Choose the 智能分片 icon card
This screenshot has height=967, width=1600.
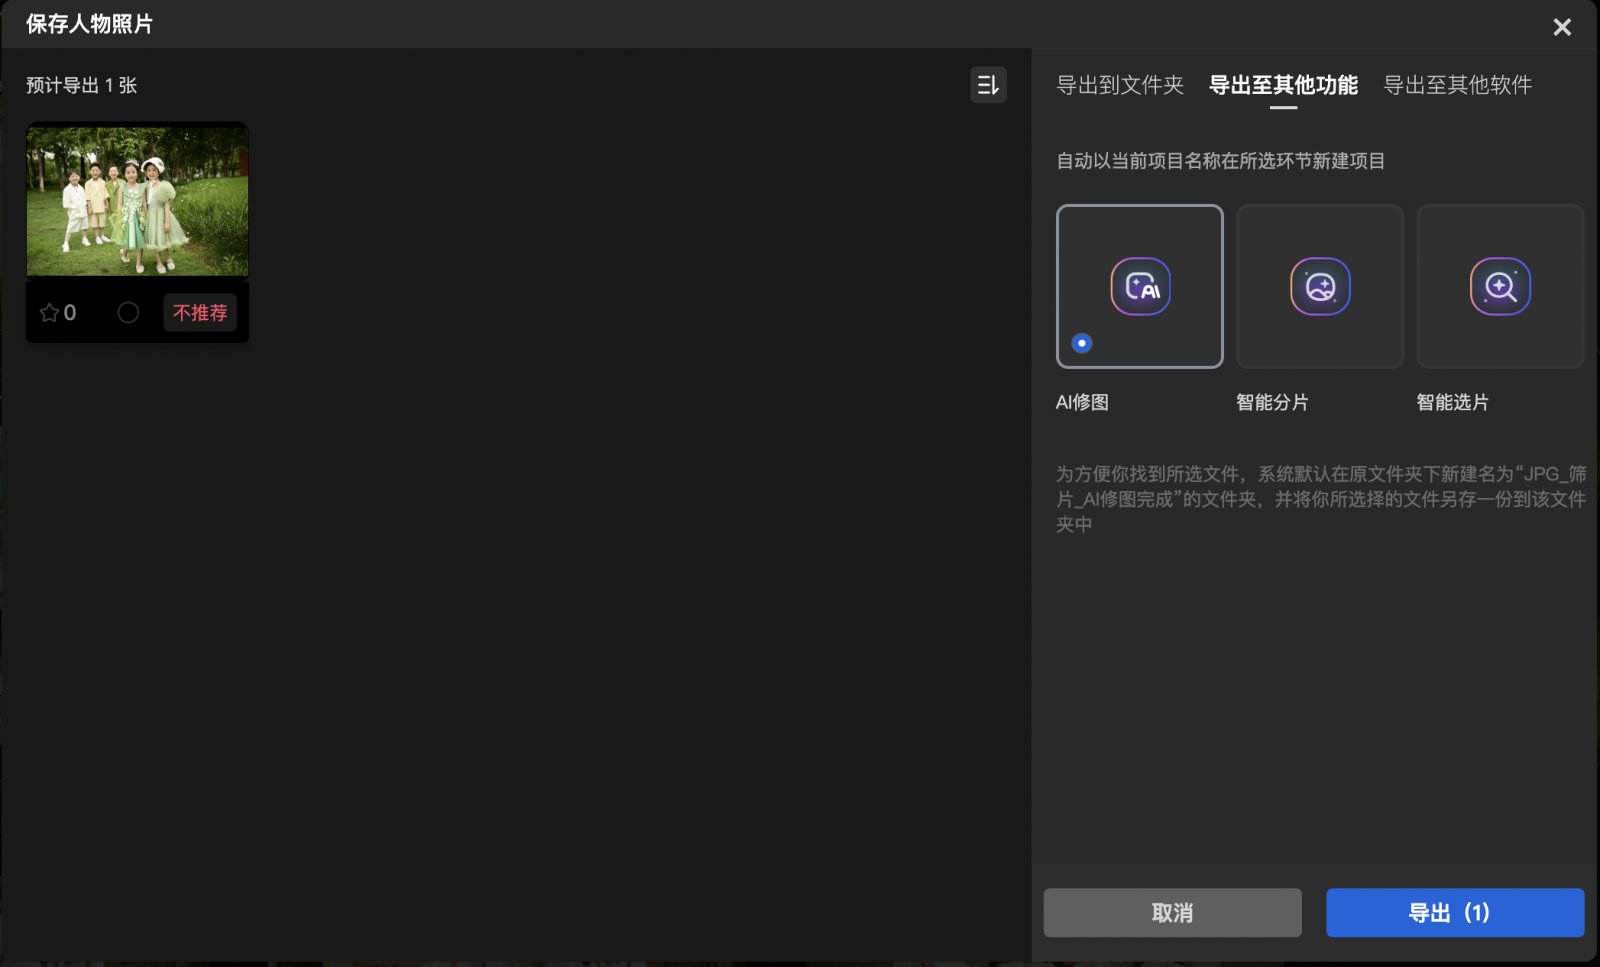pyautogui.click(x=1320, y=286)
